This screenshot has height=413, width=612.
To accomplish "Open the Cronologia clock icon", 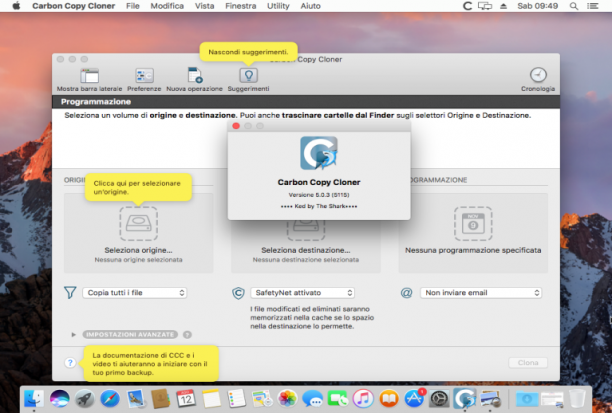I will 538,75.
